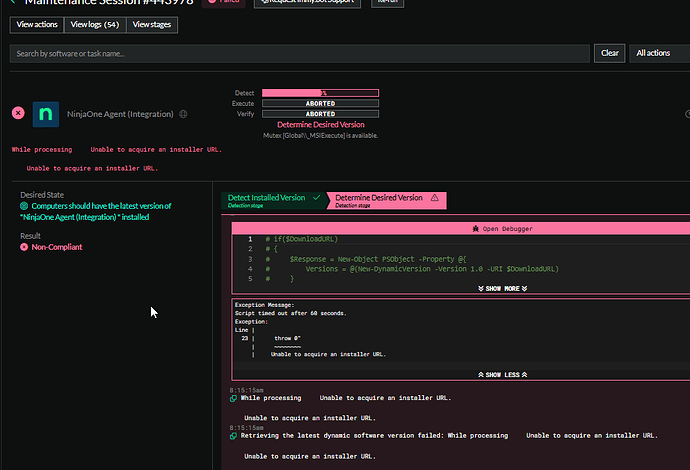Viewport: 690px width, 470px height.
Task: Click the Non-Compliant result text
Action: [57, 247]
